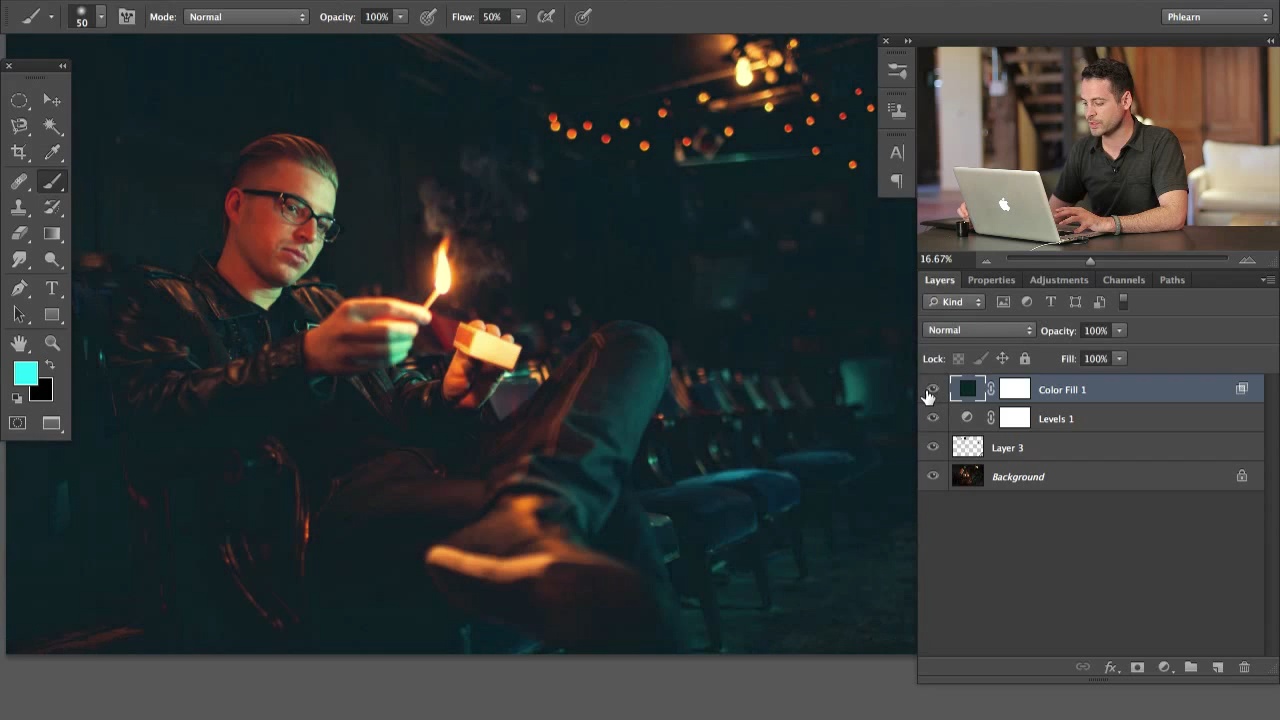Viewport: 1280px width, 720px height.
Task: Open the brush Mode dropdown
Action: tap(246, 17)
